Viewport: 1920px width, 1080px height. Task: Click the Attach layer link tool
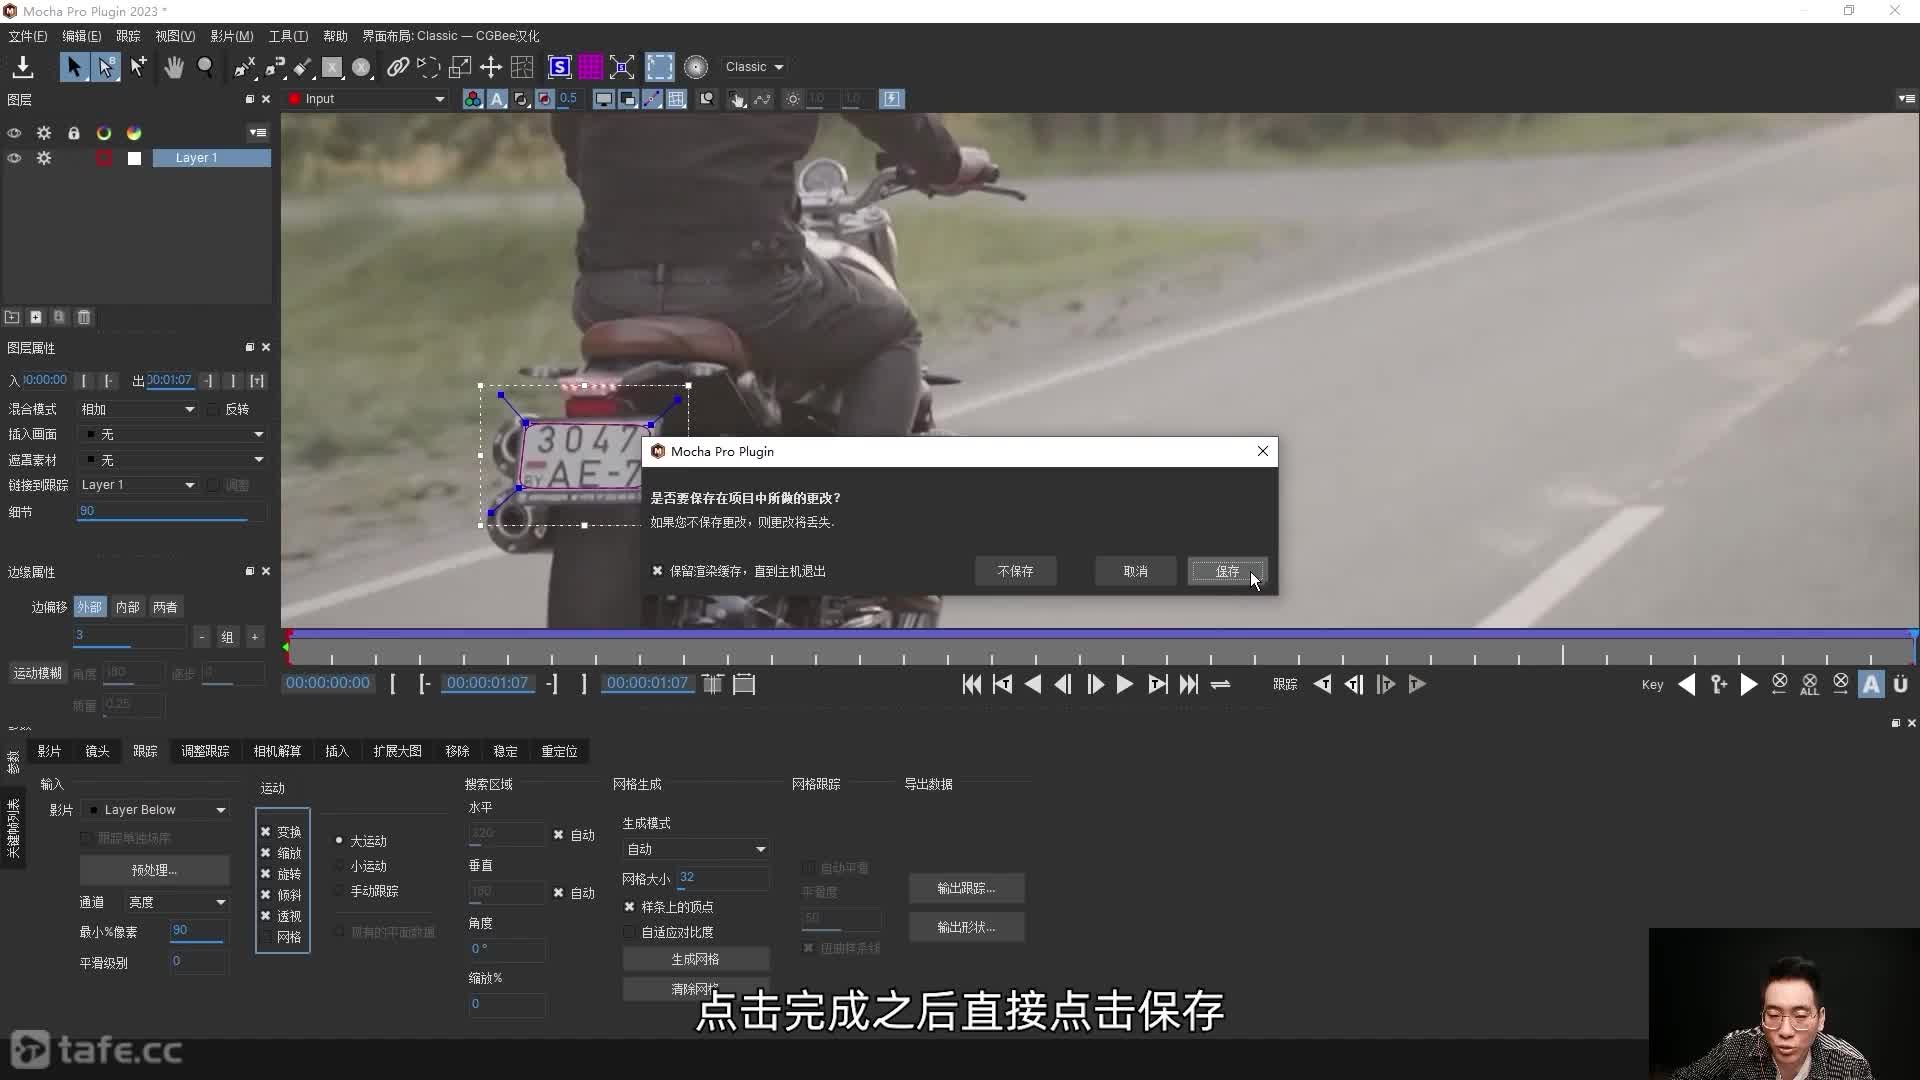(x=398, y=67)
